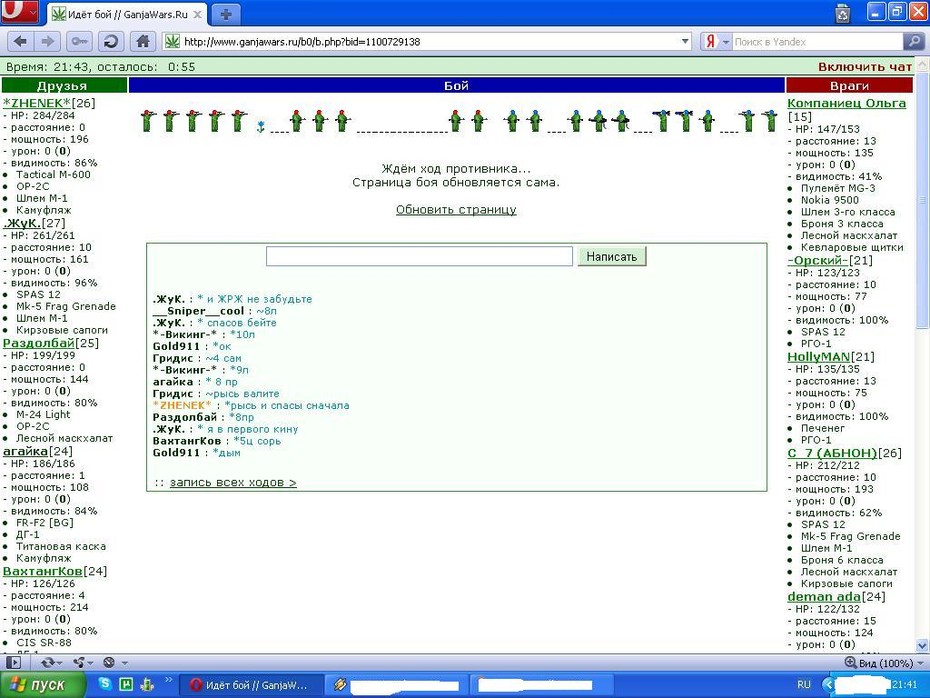930x698 pixels.
Task: Click the Враги column header
Action: [849, 85]
